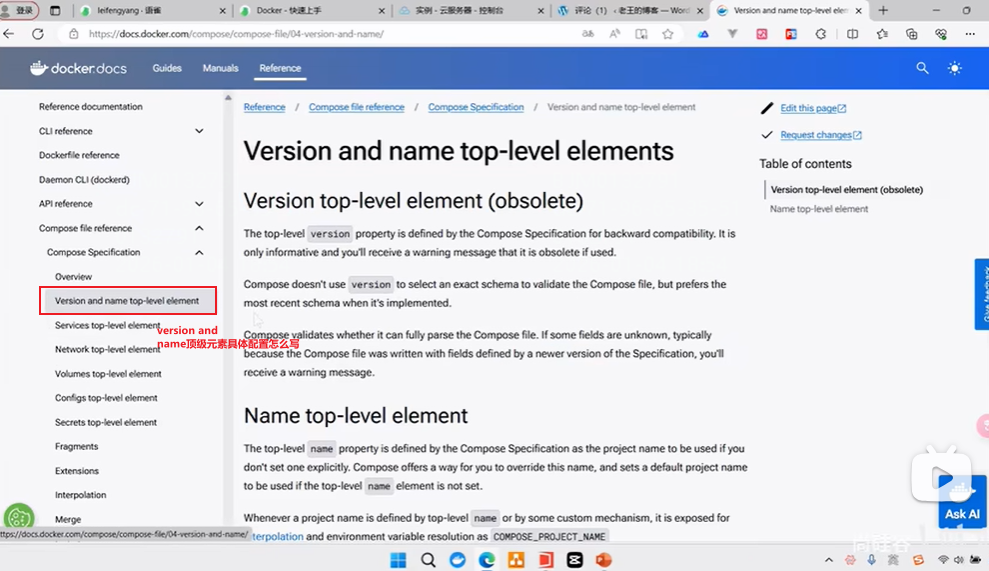Screen dimensions: 989x571
Task: Switch to the leifengyang tab
Action: coord(153,11)
